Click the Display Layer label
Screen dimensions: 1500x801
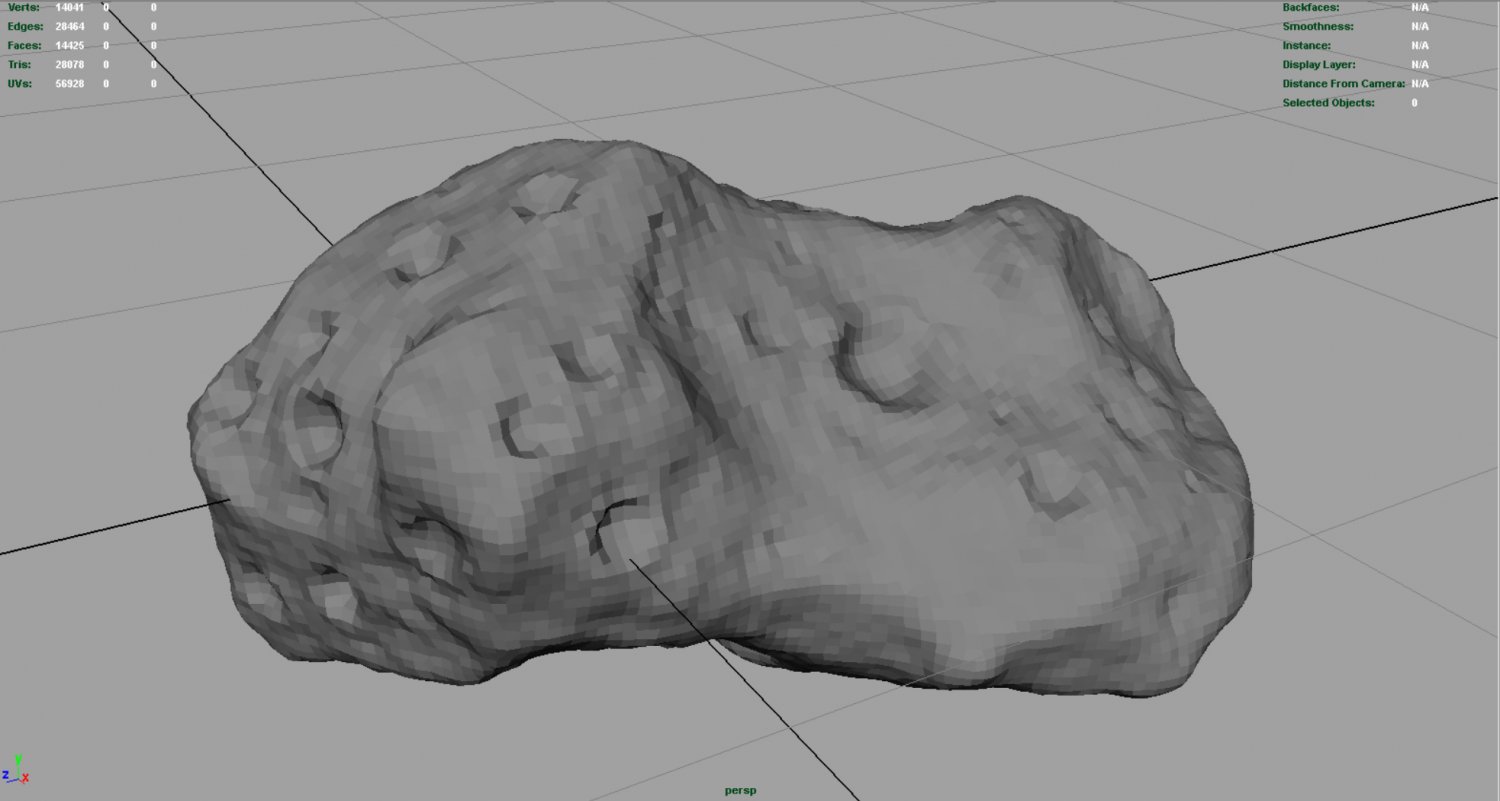tap(1319, 64)
